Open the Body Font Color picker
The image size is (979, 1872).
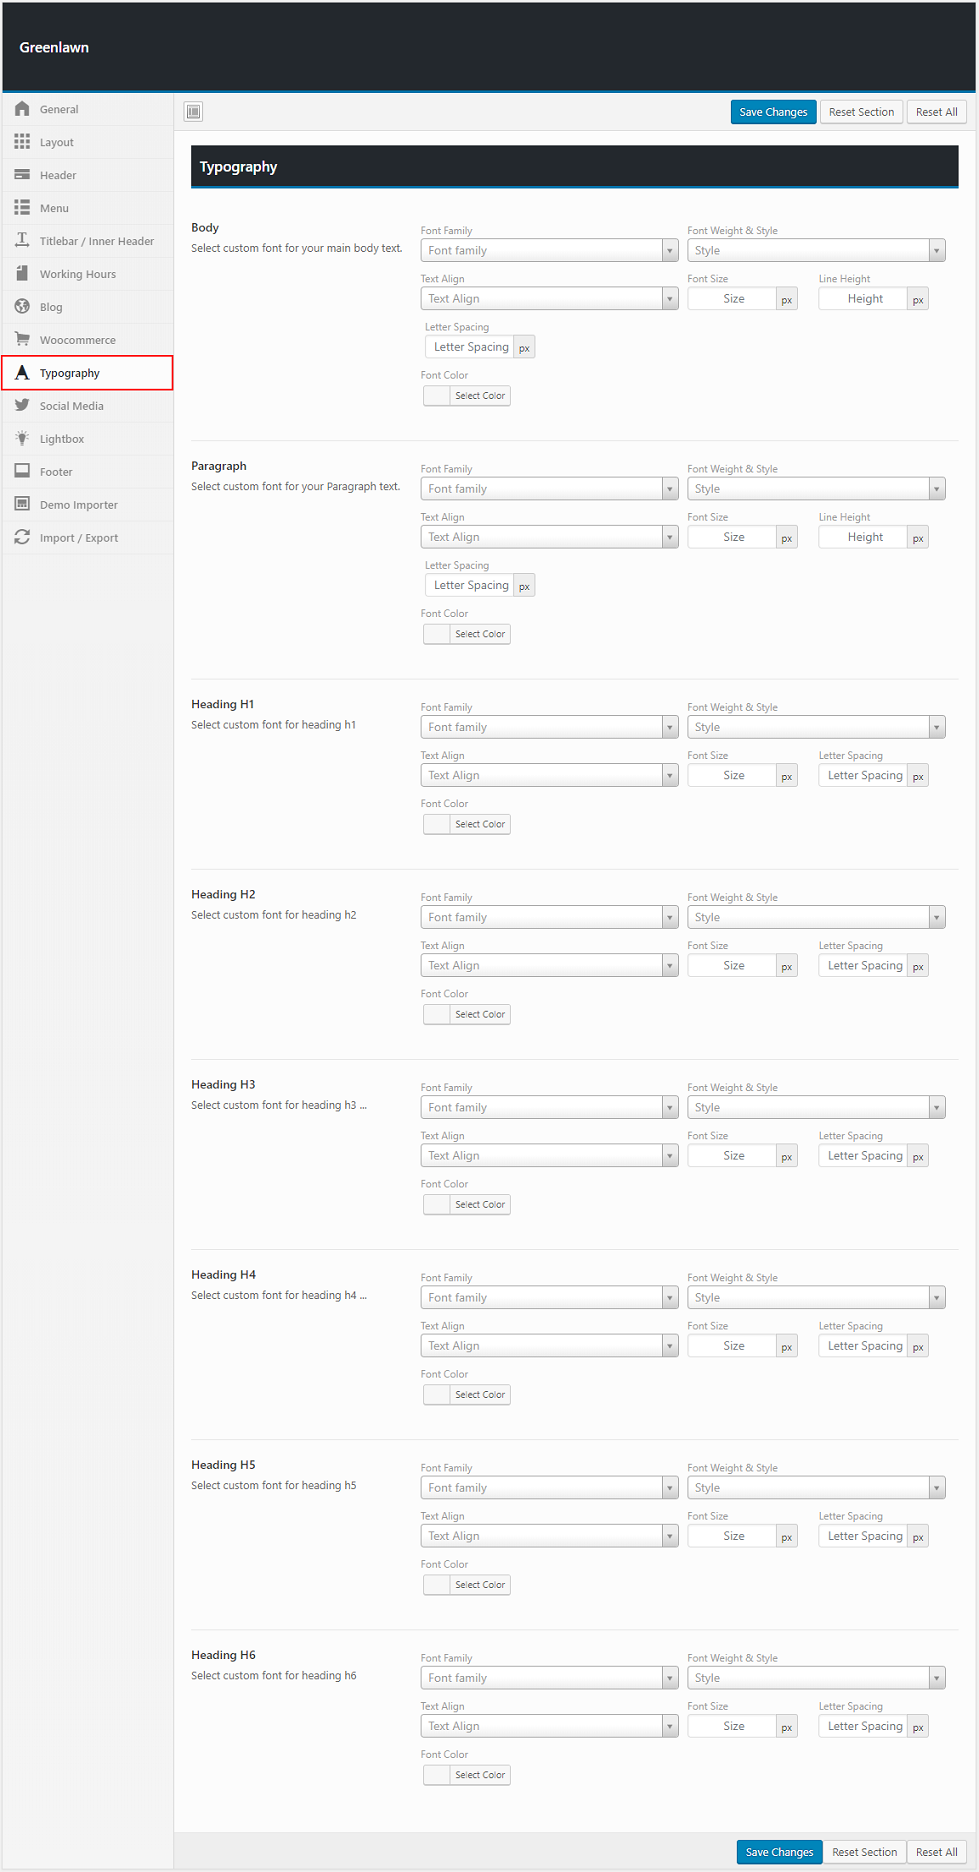pos(467,396)
